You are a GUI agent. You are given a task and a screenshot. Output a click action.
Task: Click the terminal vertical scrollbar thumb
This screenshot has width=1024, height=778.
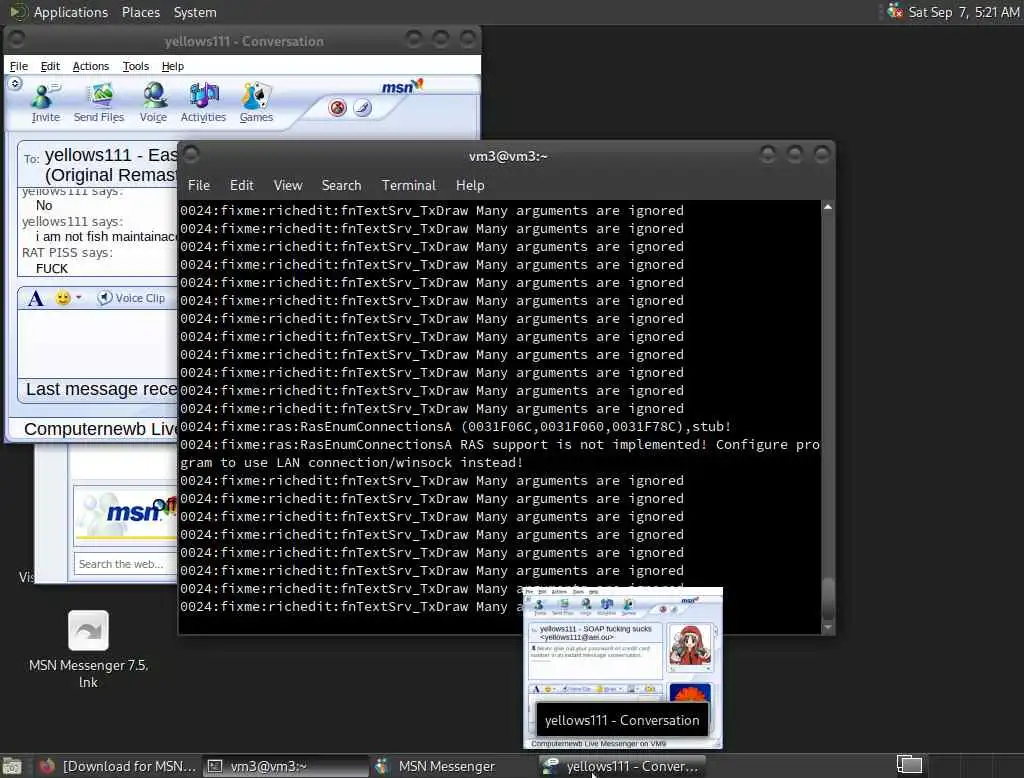click(x=827, y=598)
